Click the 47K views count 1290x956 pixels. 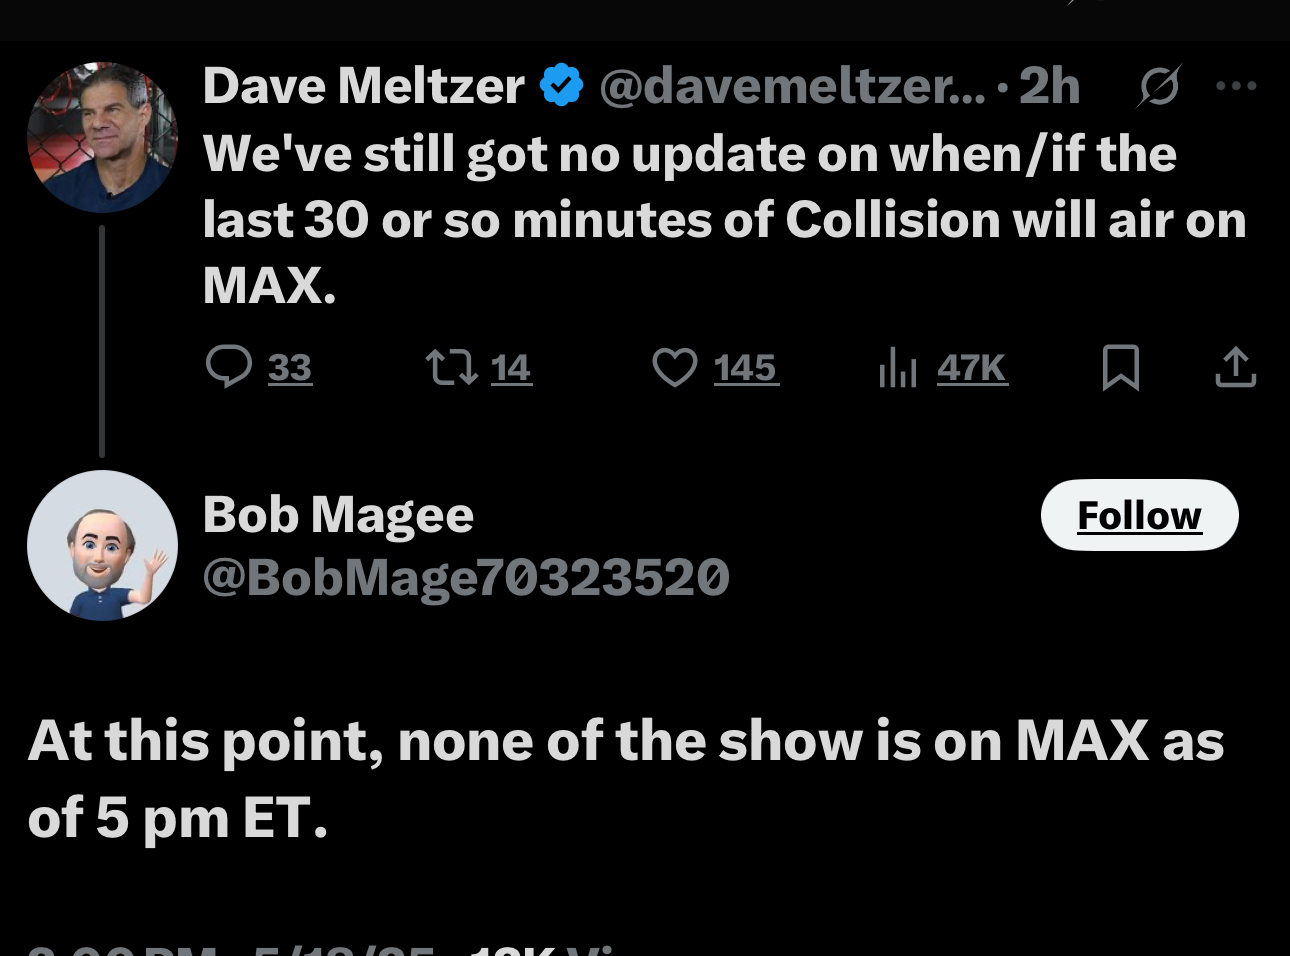click(x=971, y=368)
